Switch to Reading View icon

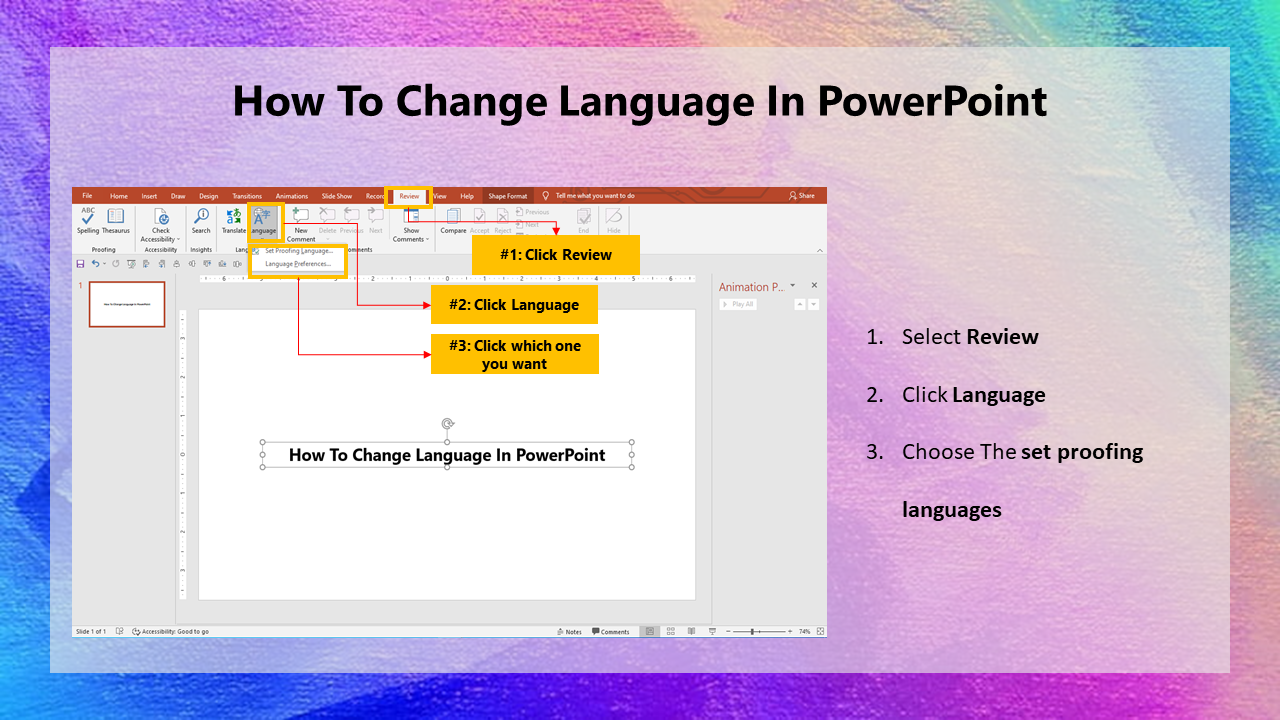pos(691,632)
